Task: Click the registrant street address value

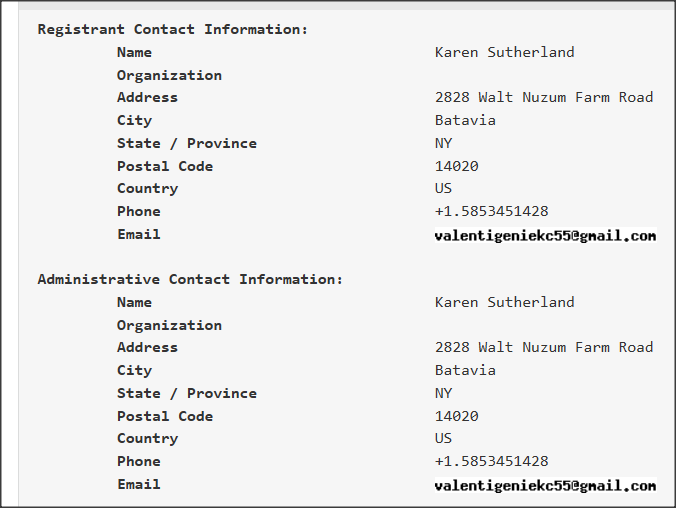Action: (x=543, y=97)
